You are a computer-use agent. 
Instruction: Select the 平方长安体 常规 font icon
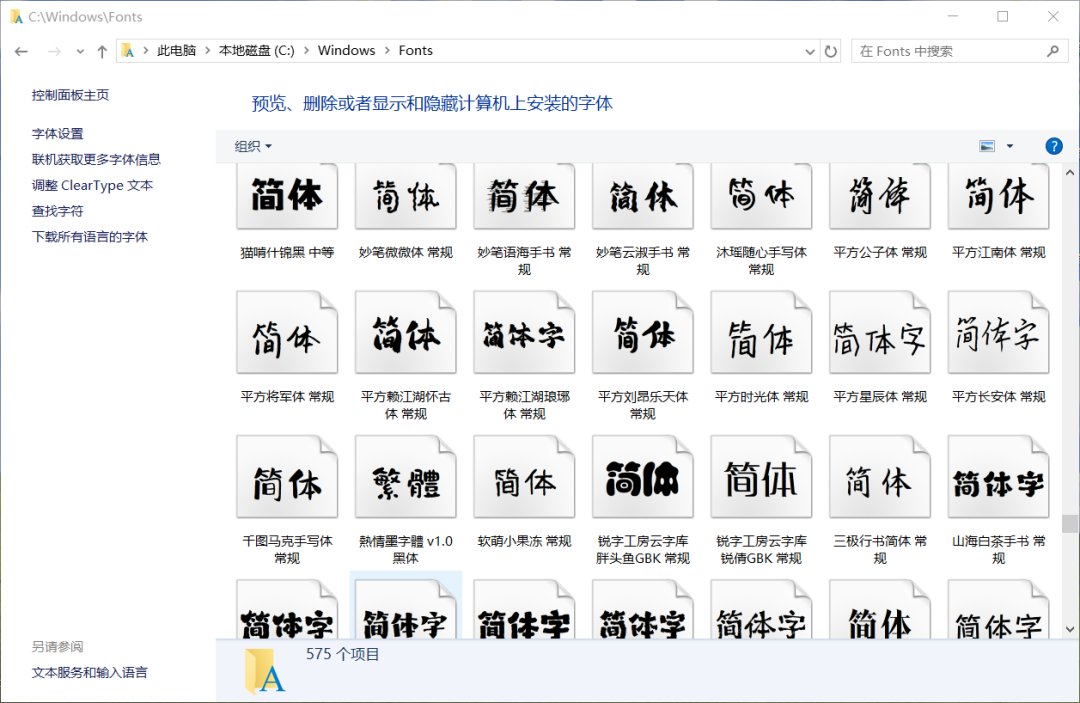pos(998,333)
